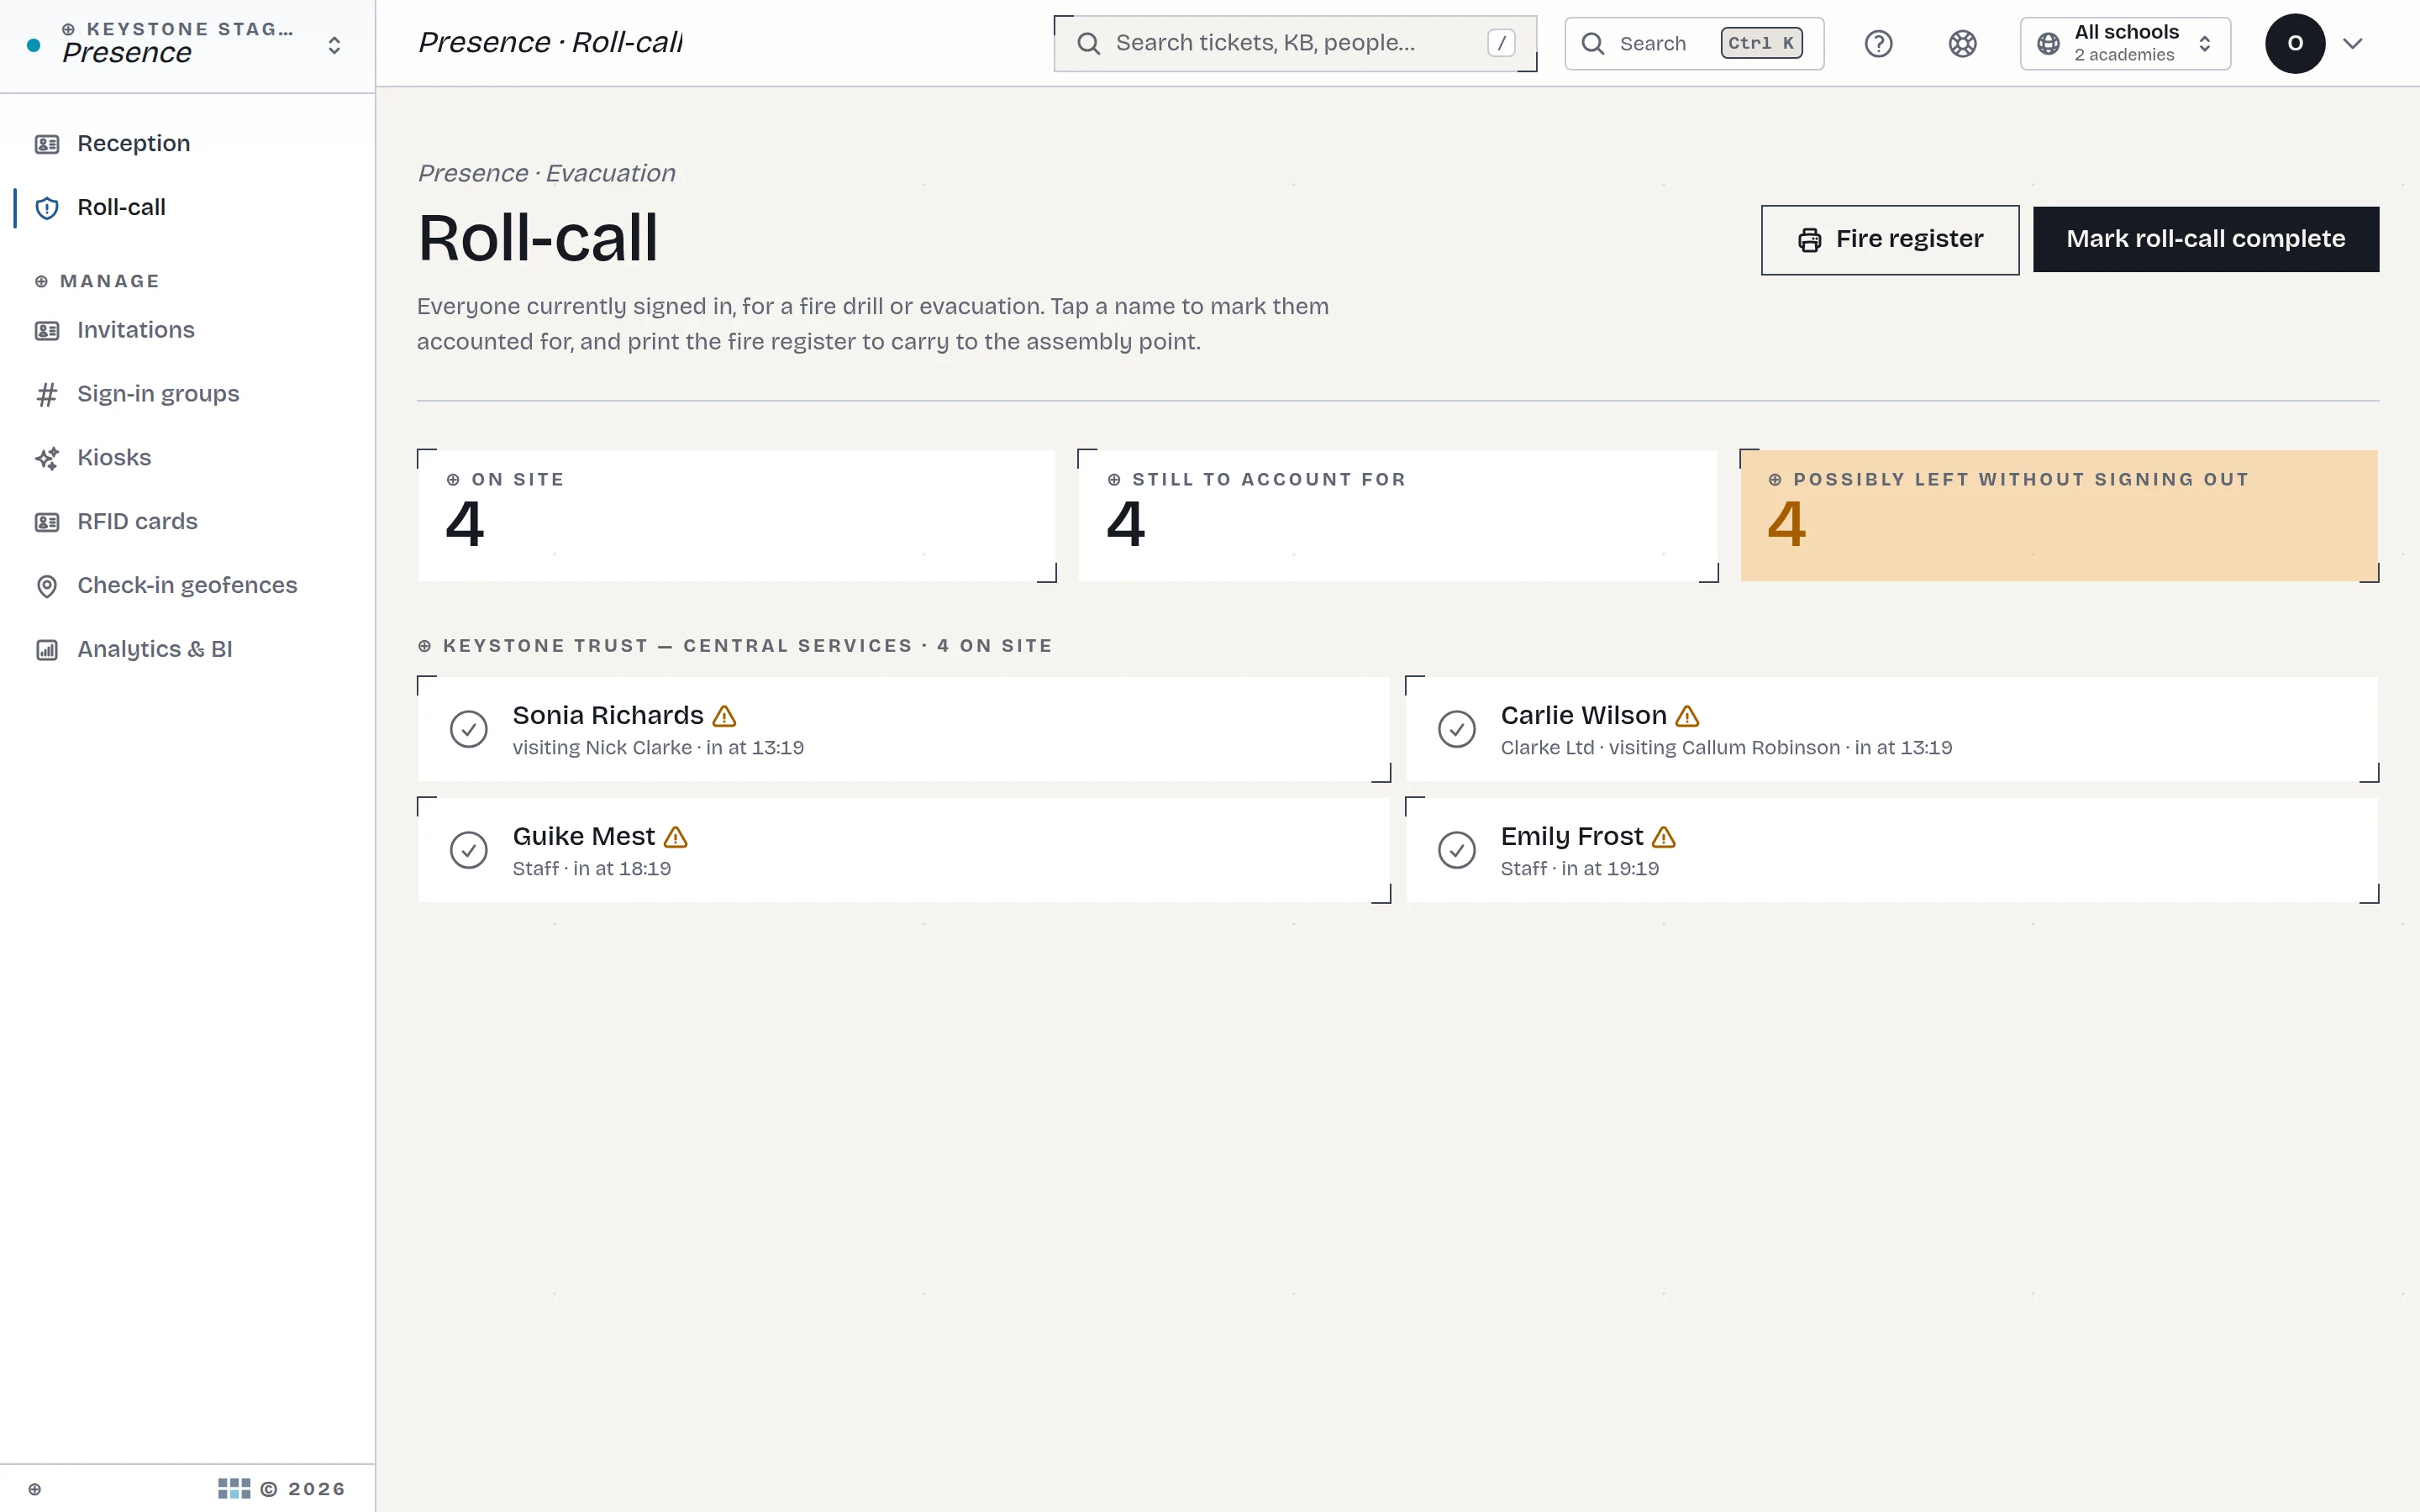Click the Presence · Roll-call header title
Screen dimensions: 2420x1512
pos(551,43)
